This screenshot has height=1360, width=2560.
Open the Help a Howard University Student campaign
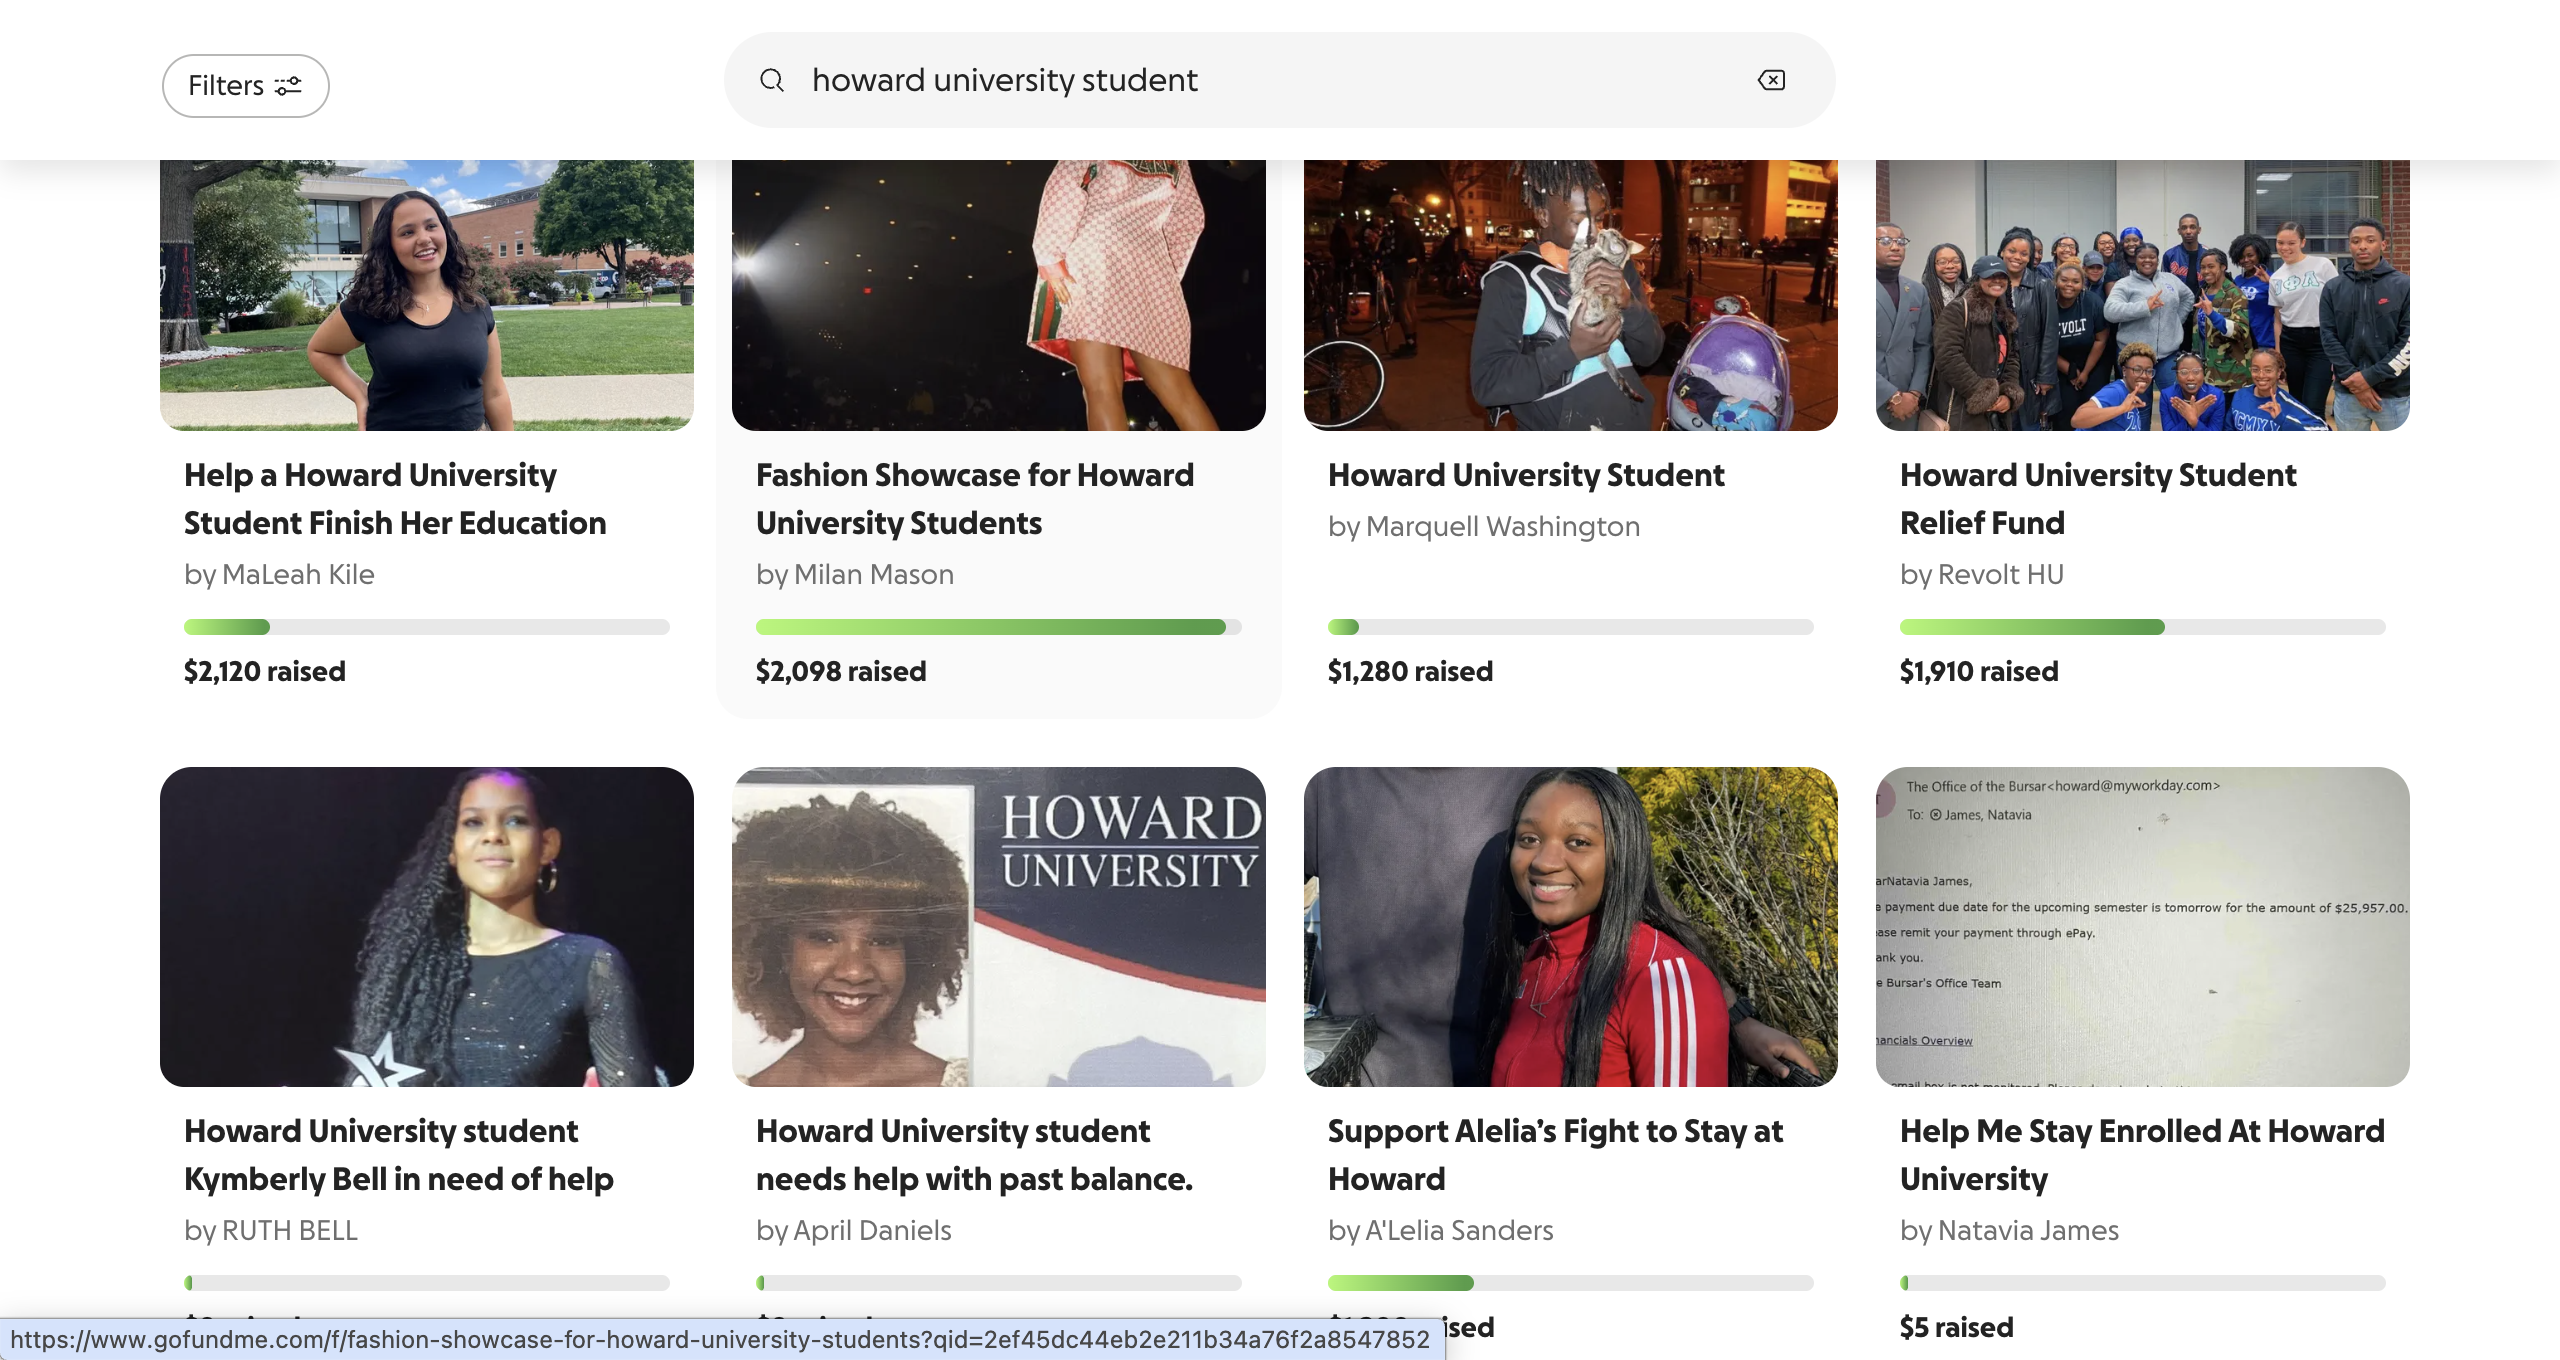tap(394, 499)
